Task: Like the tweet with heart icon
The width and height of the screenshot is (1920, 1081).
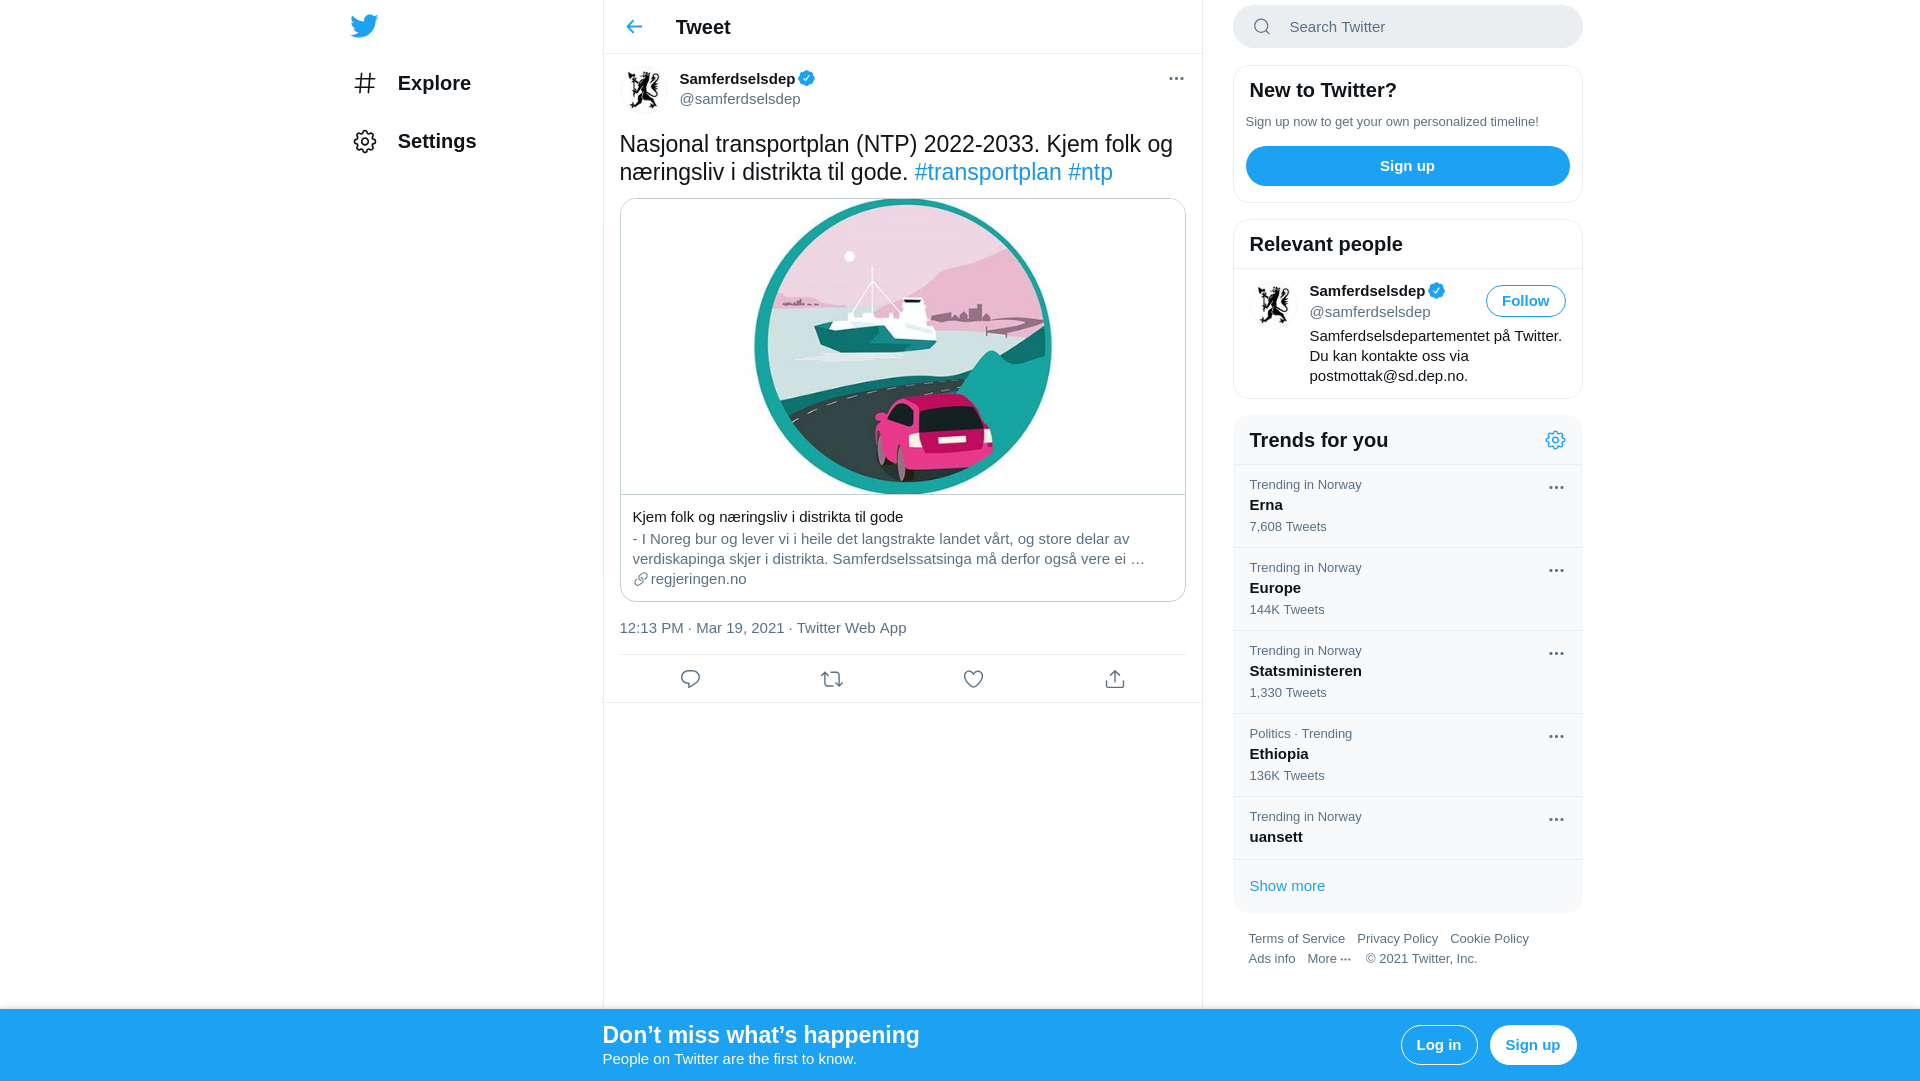Action: click(973, 679)
